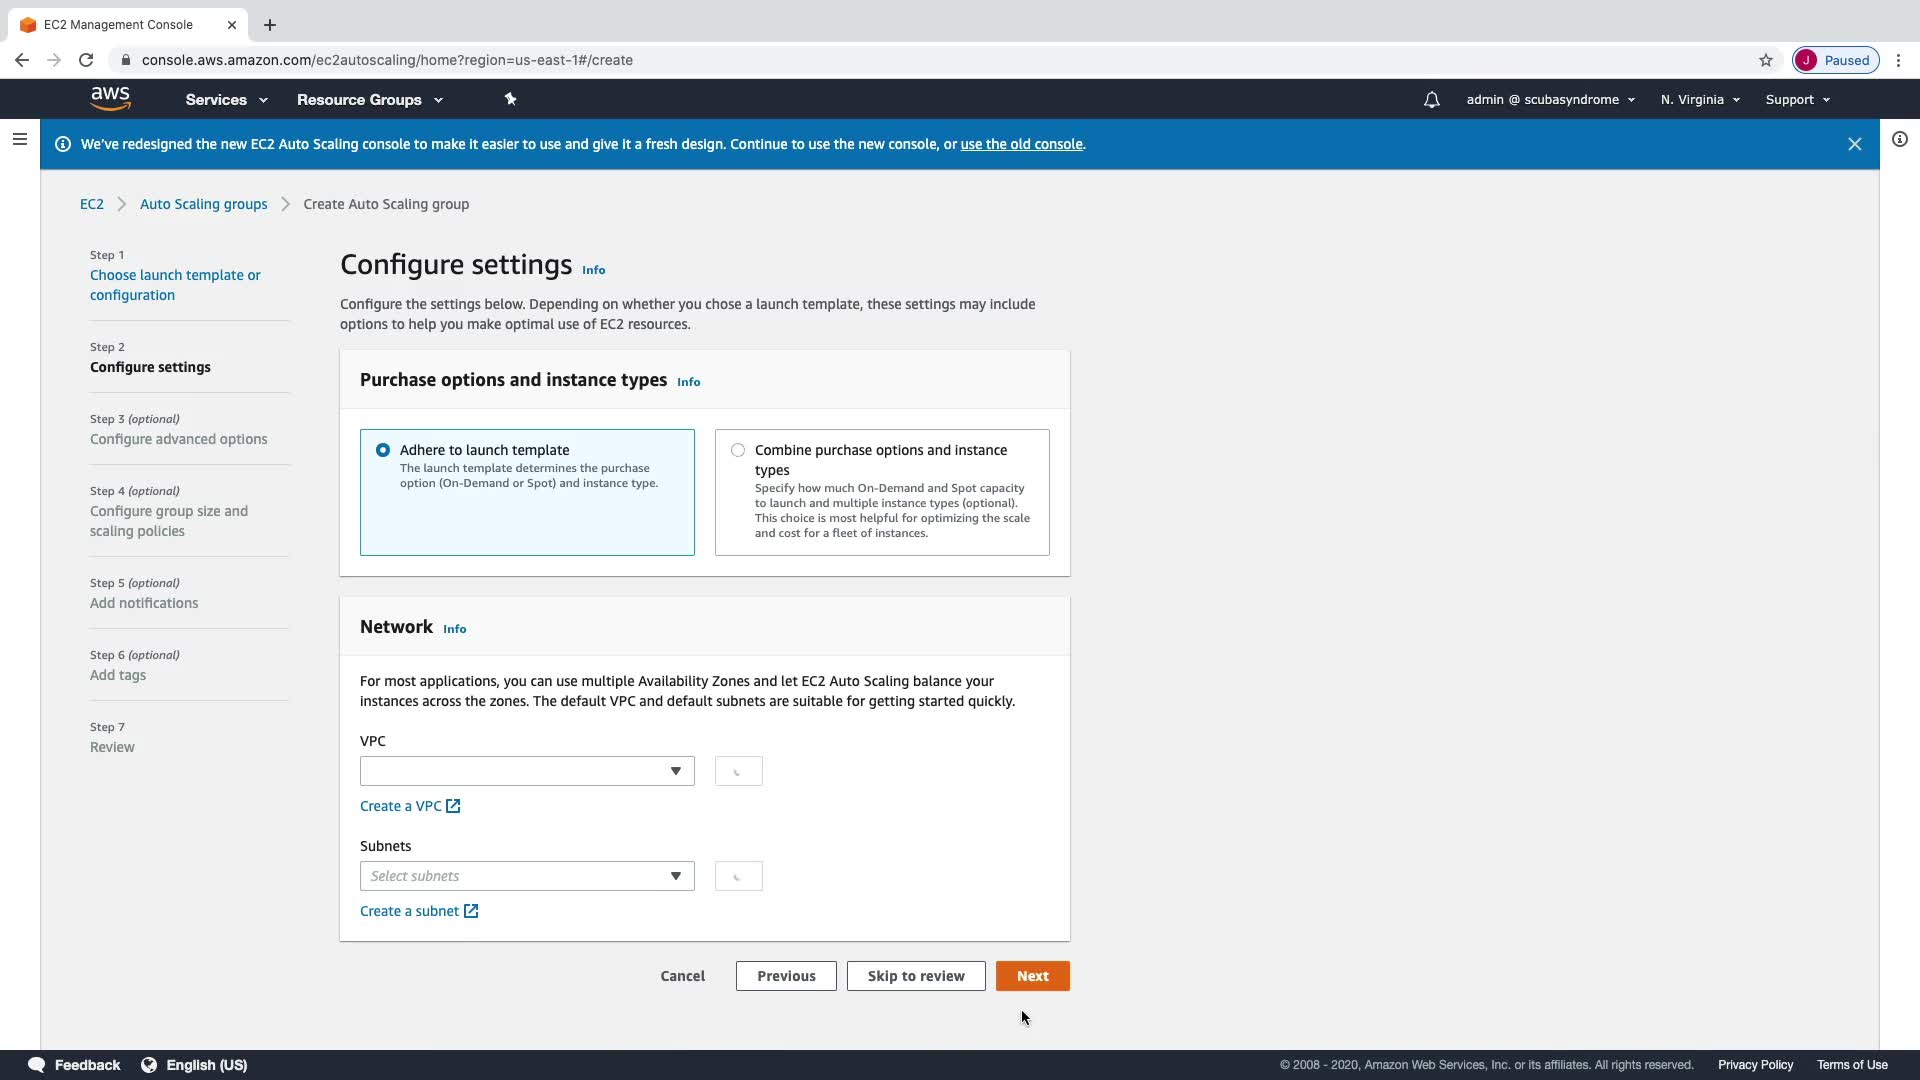Open the info panel icon at right edge
The height and width of the screenshot is (1080, 1920).
tap(1899, 139)
